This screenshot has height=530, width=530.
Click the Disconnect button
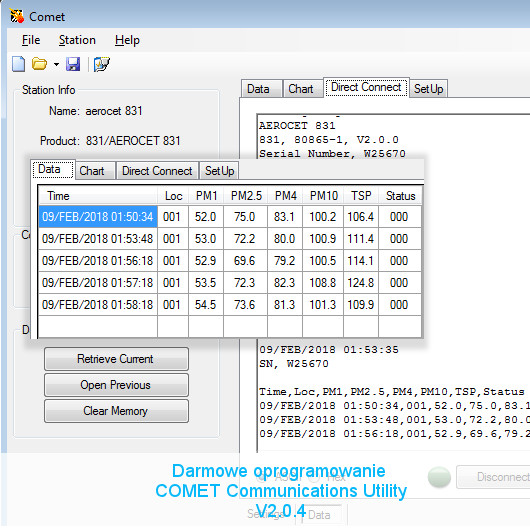tap(493, 477)
